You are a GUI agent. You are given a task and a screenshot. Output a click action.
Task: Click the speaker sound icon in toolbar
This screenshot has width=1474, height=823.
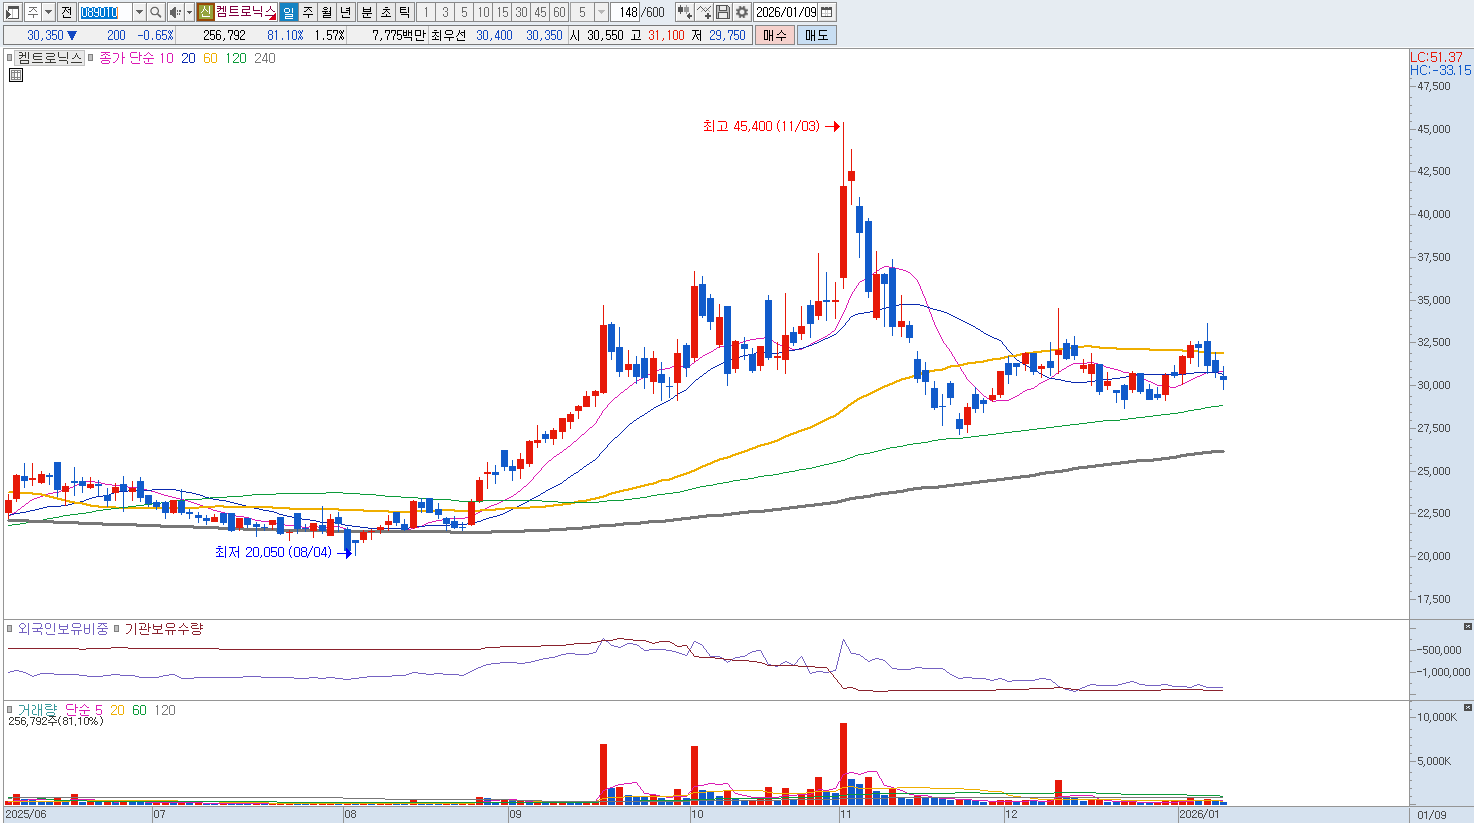(175, 12)
